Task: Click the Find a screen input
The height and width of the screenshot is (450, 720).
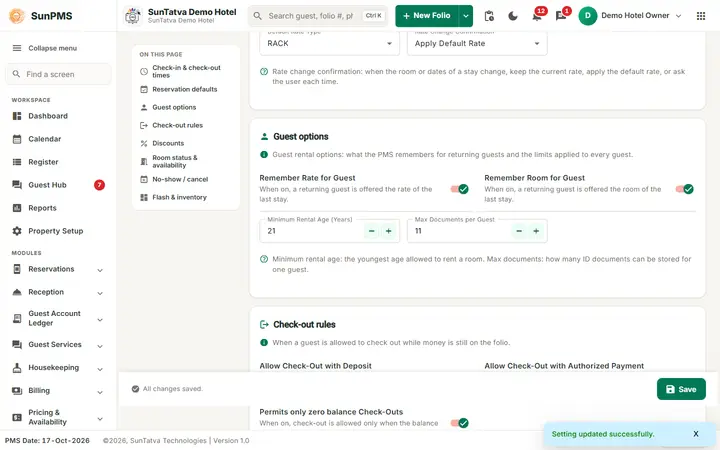Action: tap(58, 74)
